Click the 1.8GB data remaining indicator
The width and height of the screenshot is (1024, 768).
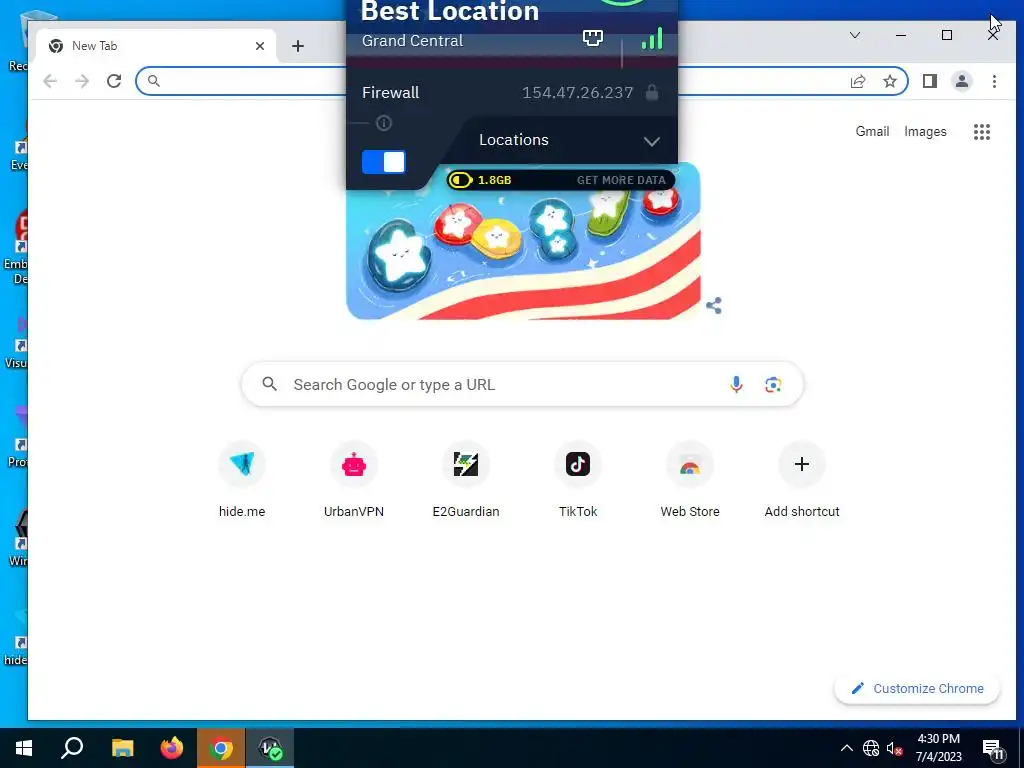pyautogui.click(x=481, y=180)
